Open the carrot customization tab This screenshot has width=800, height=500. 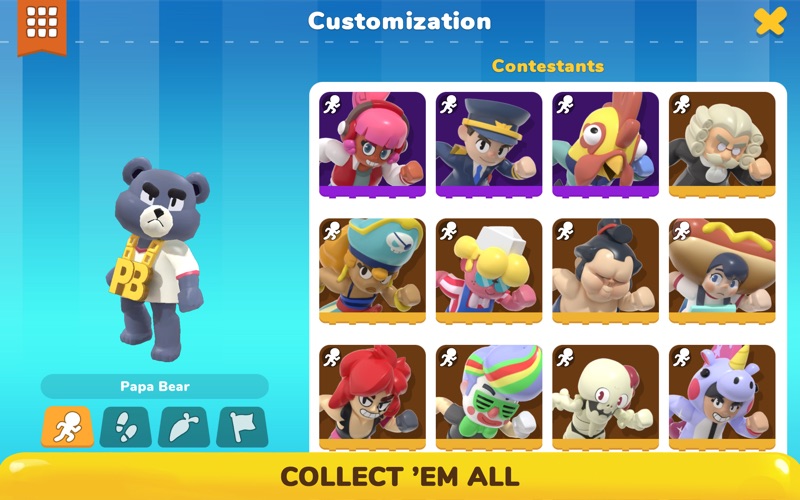(x=184, y=427)
